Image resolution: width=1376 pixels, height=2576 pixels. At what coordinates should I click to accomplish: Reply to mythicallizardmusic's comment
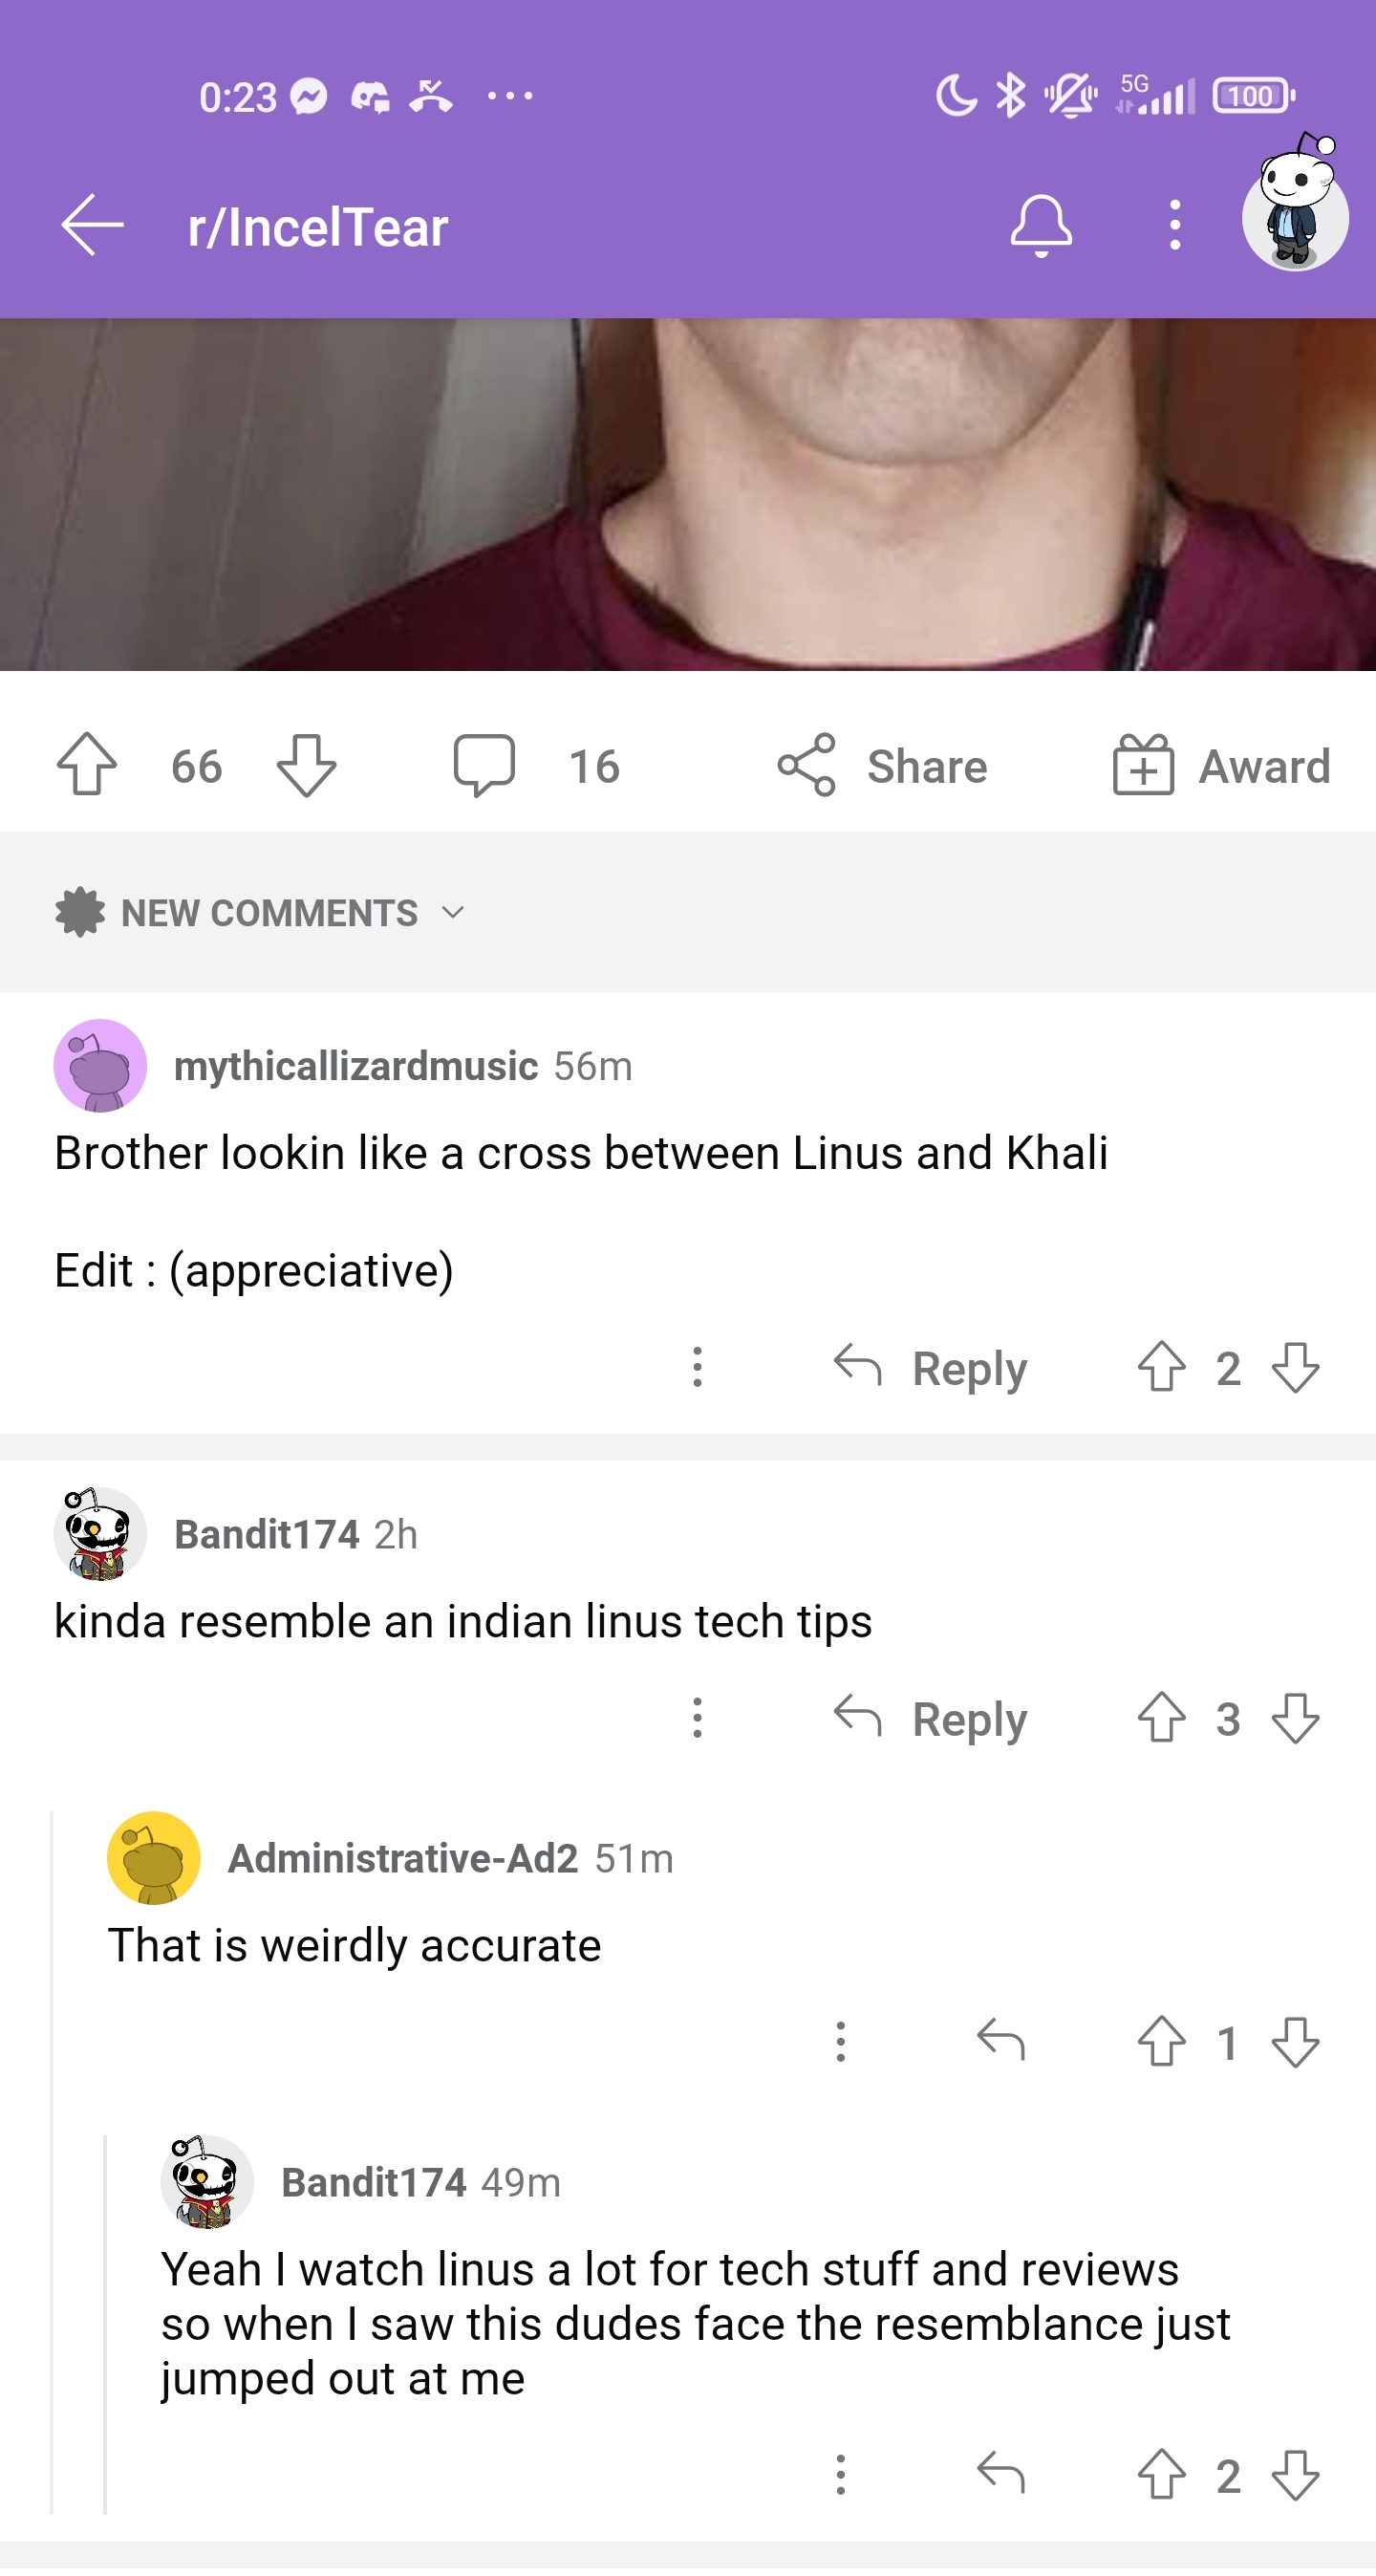click(x=932, y=1368)
